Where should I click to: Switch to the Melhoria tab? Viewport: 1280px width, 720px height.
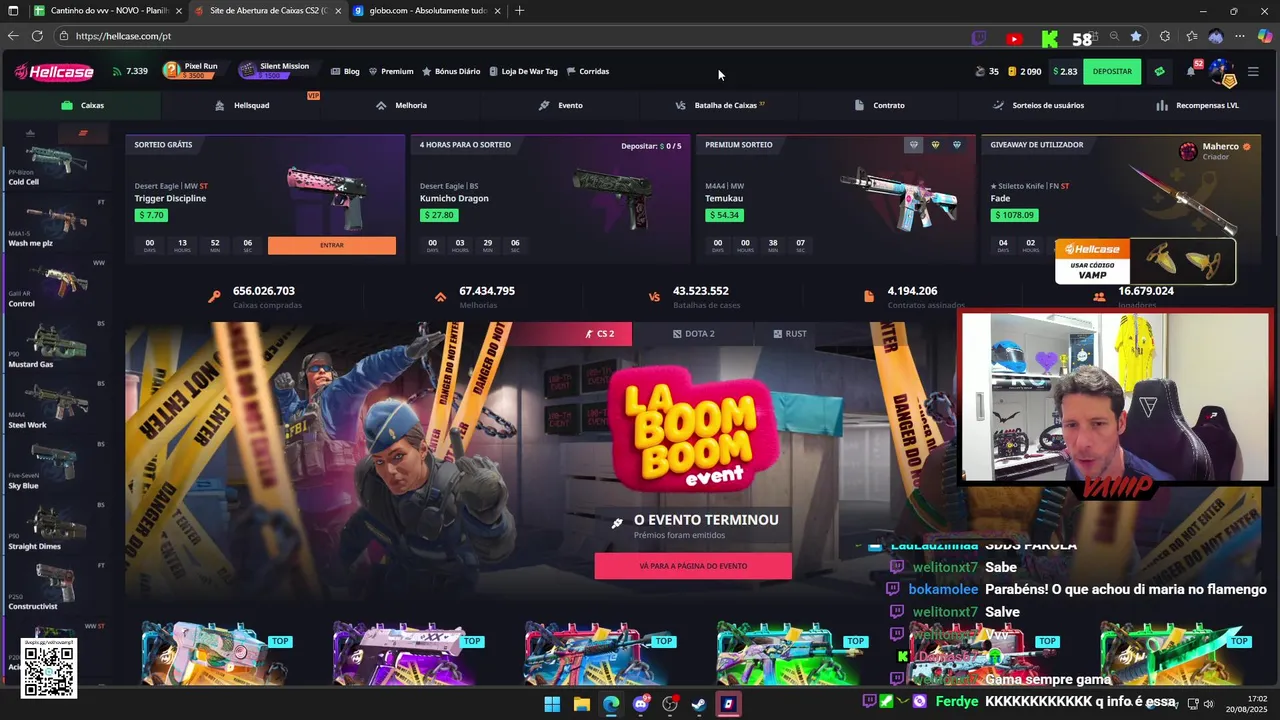coord(401,105)
